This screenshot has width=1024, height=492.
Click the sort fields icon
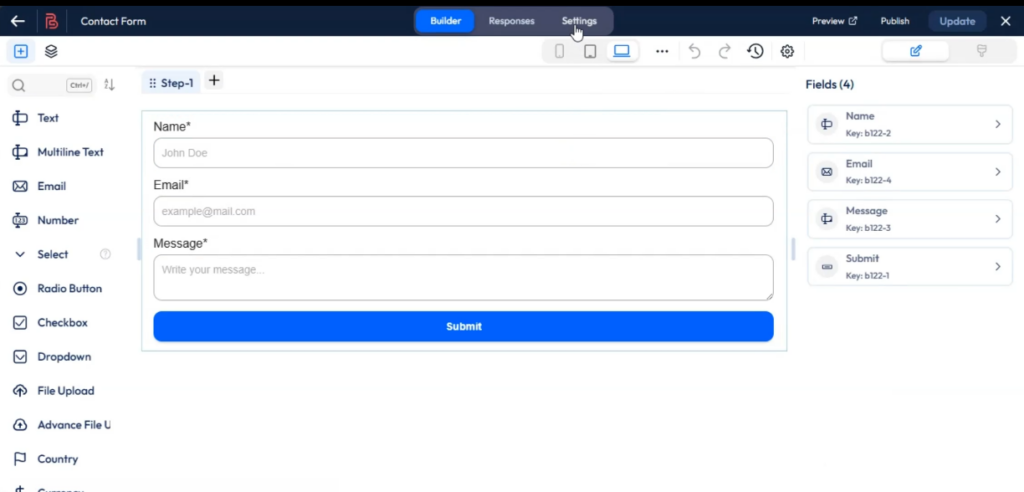pyautogui.click(x=109, y=85)
